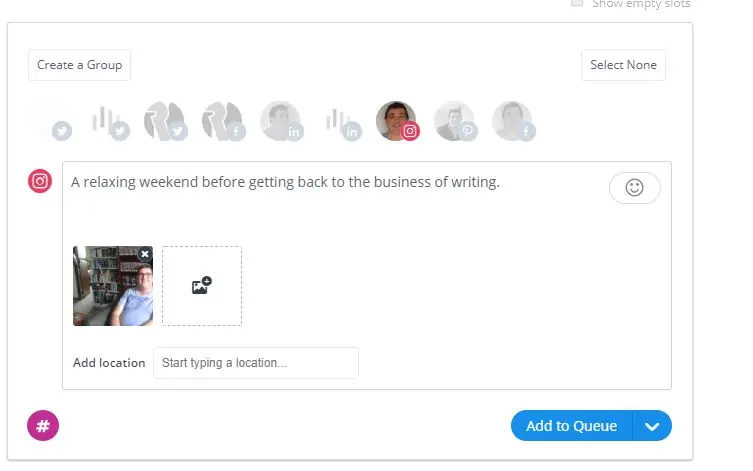Toggle the first faded Twitter profile
The height and width of the screenshot is (471, 753).
click(x=49, y=121)
